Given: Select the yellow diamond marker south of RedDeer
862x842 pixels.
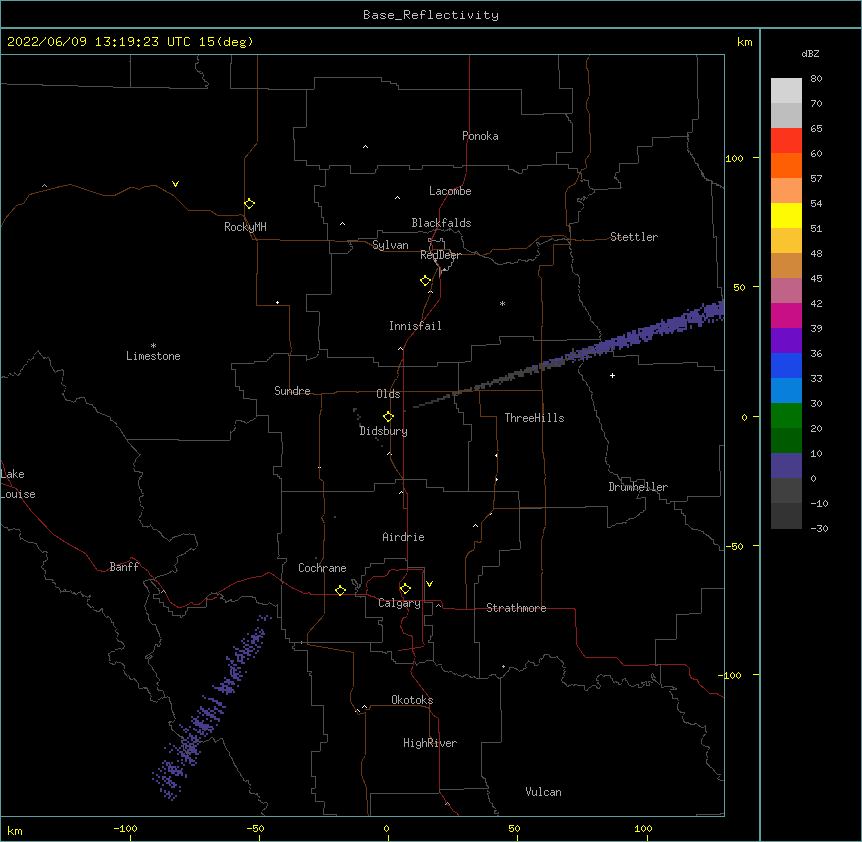Looking at the screenshot, I should point(426,281).
